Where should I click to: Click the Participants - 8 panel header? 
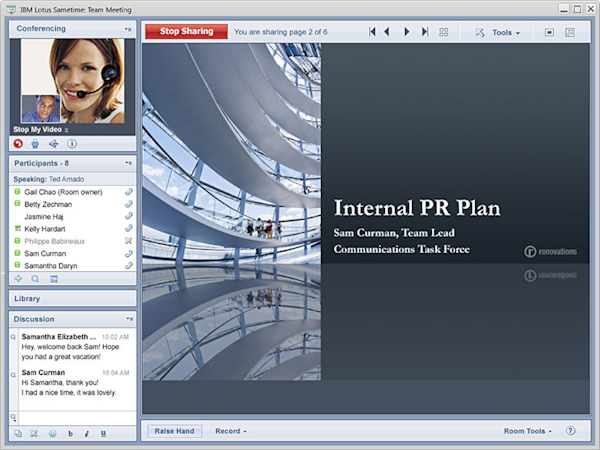(72, 163)
